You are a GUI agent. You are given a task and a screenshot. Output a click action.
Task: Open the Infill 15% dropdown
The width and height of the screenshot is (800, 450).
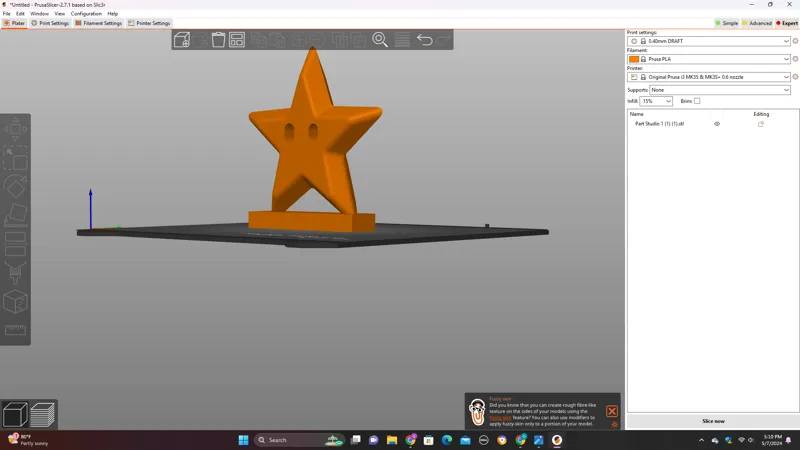[x=656, y=101]
